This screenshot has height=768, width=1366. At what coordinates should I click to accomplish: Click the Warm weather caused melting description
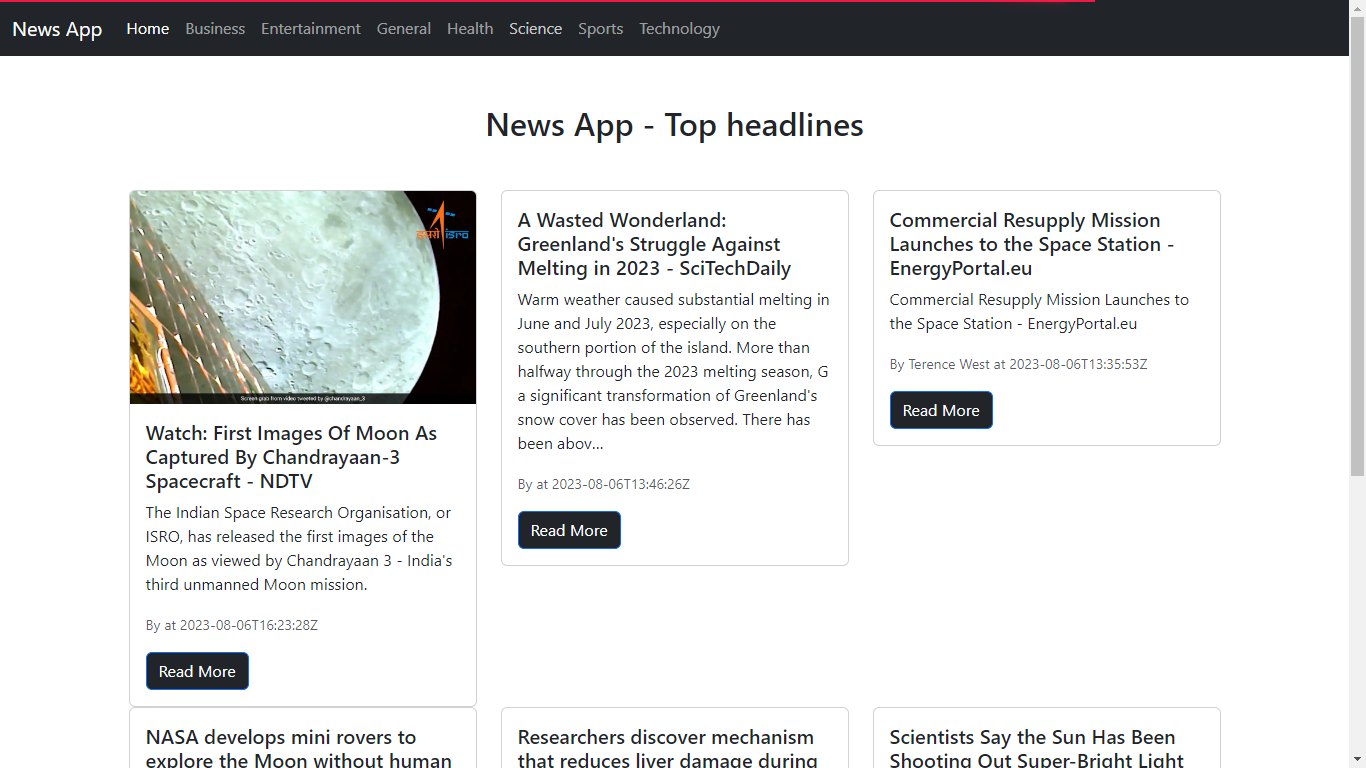(674, 372)
